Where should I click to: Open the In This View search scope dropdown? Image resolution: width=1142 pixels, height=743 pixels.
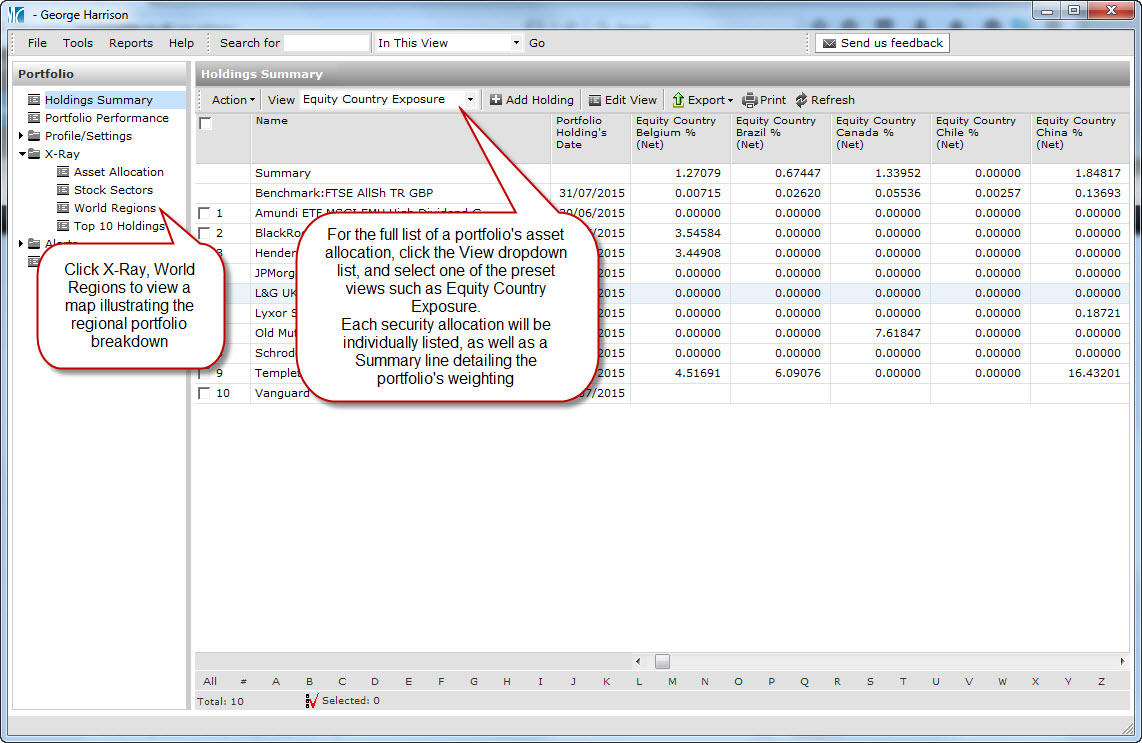(x=516, y=44)
